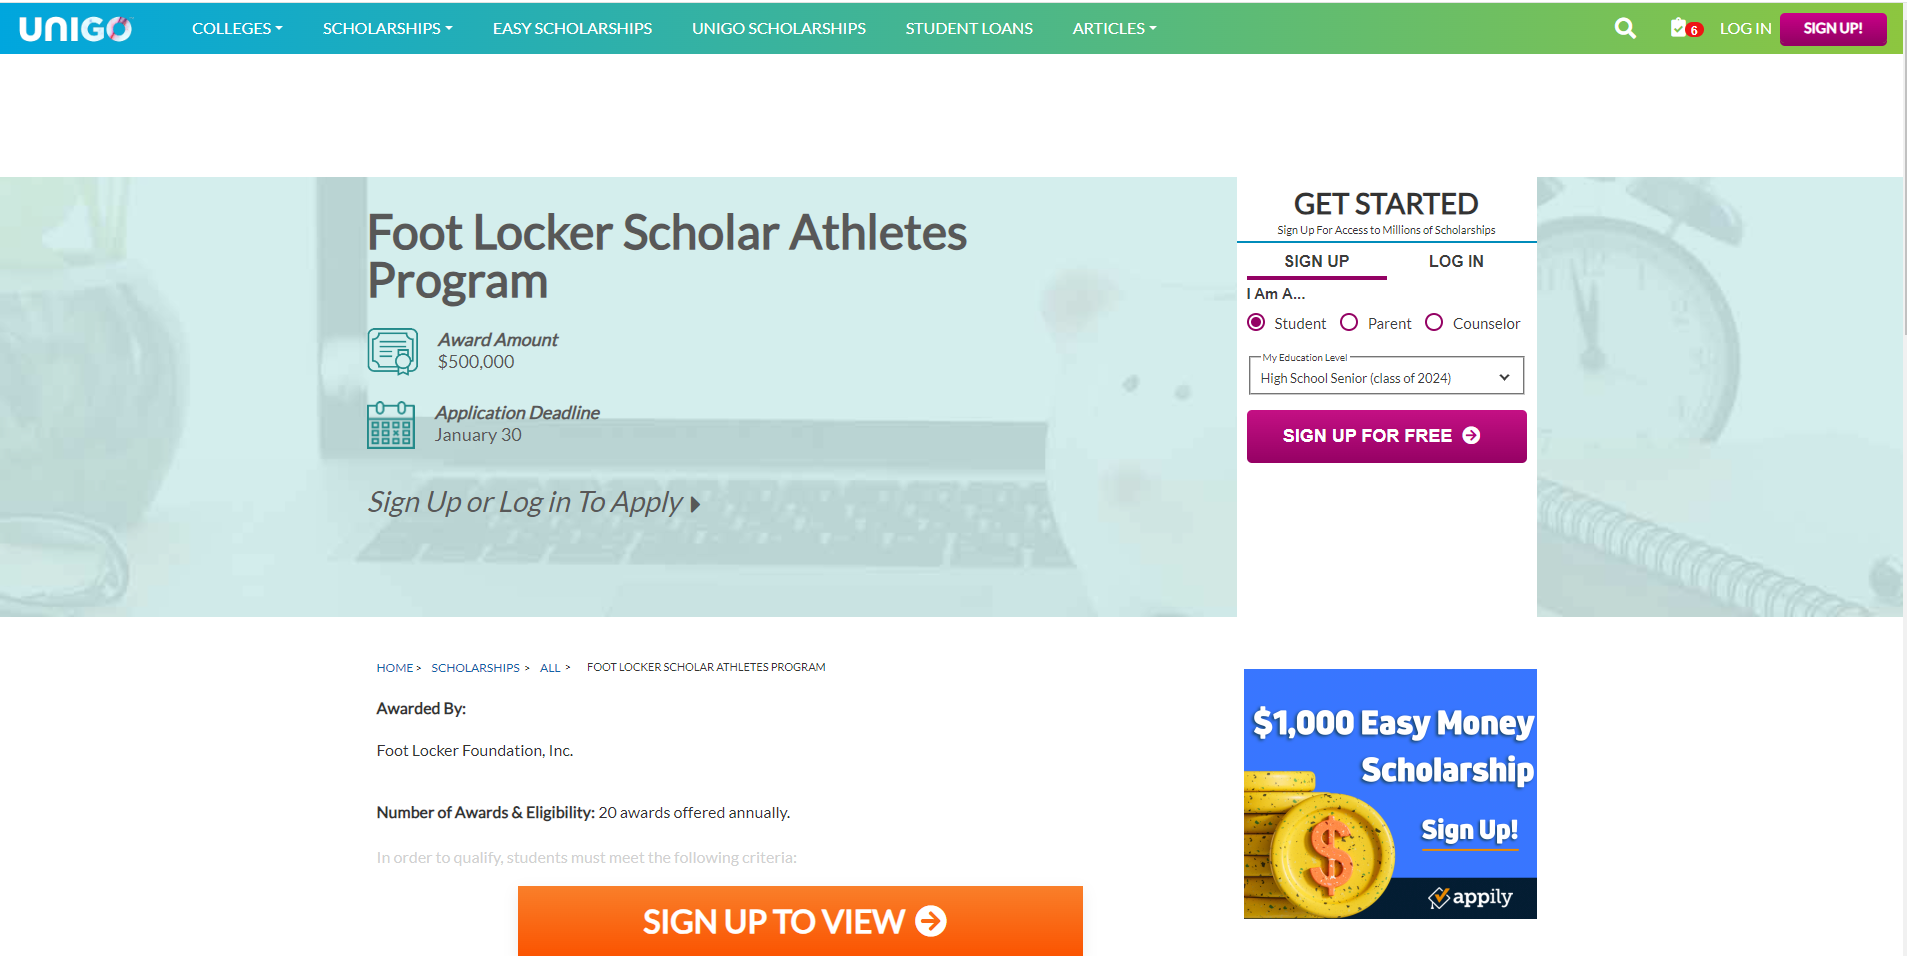Expand the Scholarships nav dropdown
1907x956 pixels.
click(387, 28)
